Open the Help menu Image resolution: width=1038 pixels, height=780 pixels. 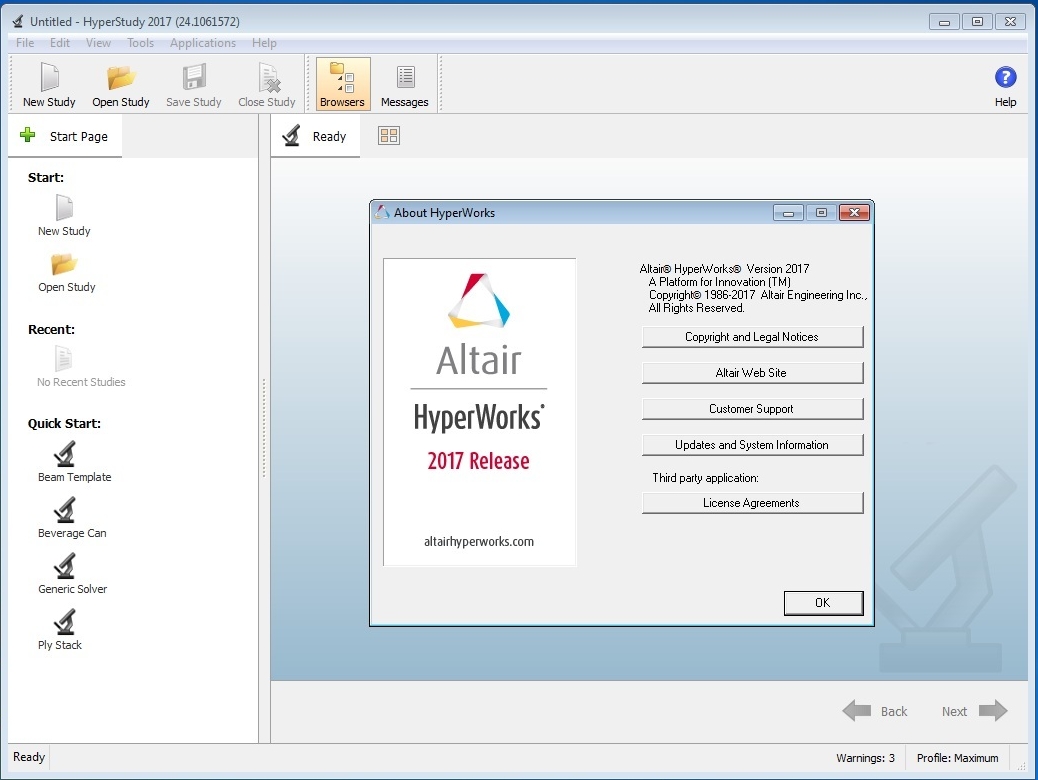coord(264,43)
